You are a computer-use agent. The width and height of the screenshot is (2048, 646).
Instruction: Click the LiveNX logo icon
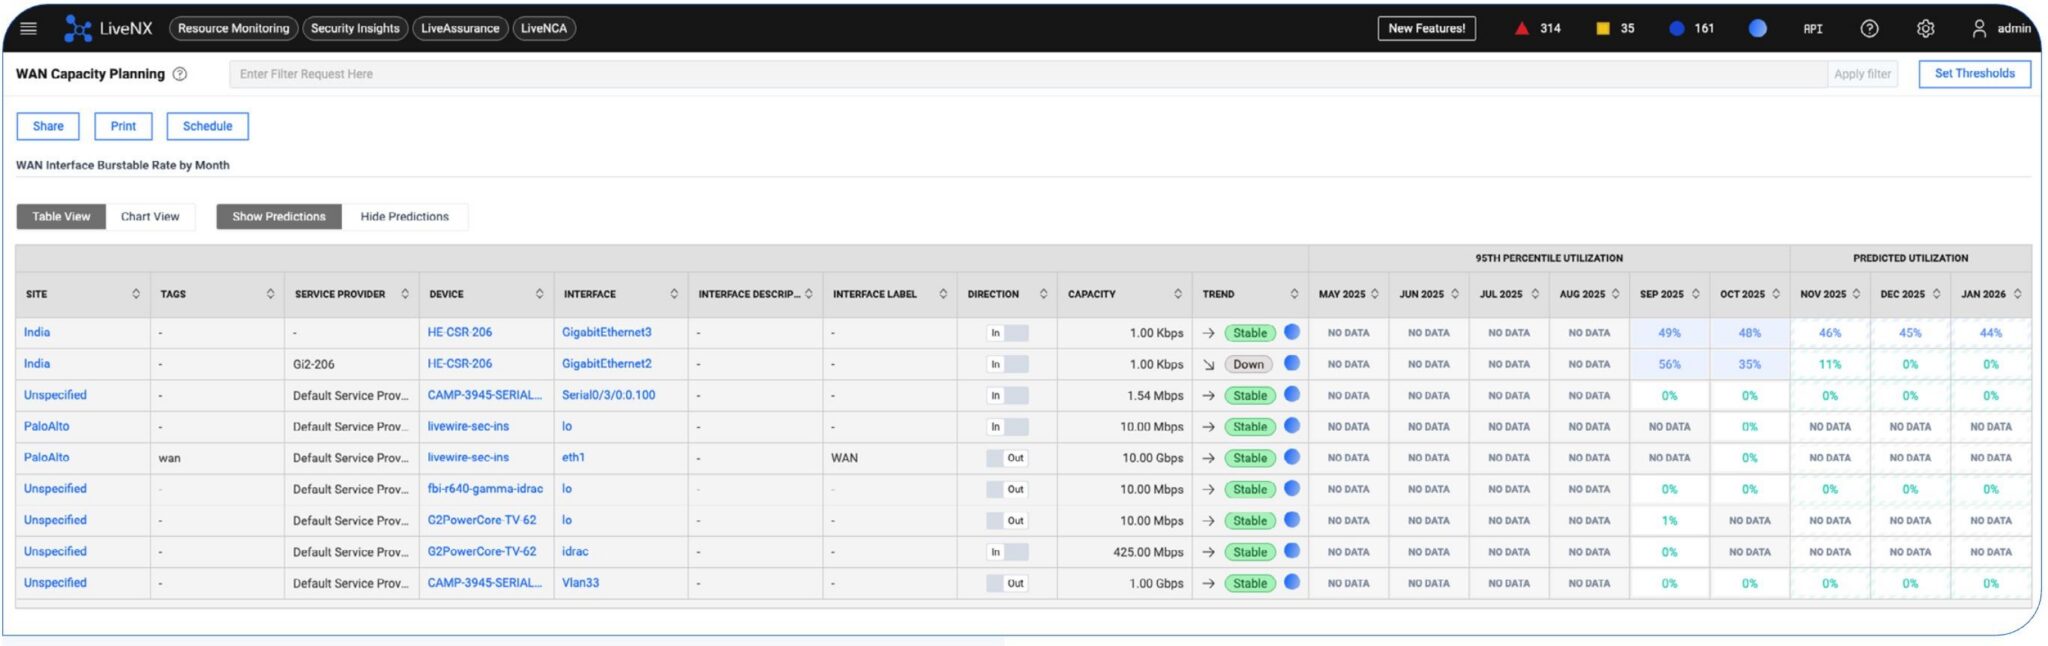77,28
